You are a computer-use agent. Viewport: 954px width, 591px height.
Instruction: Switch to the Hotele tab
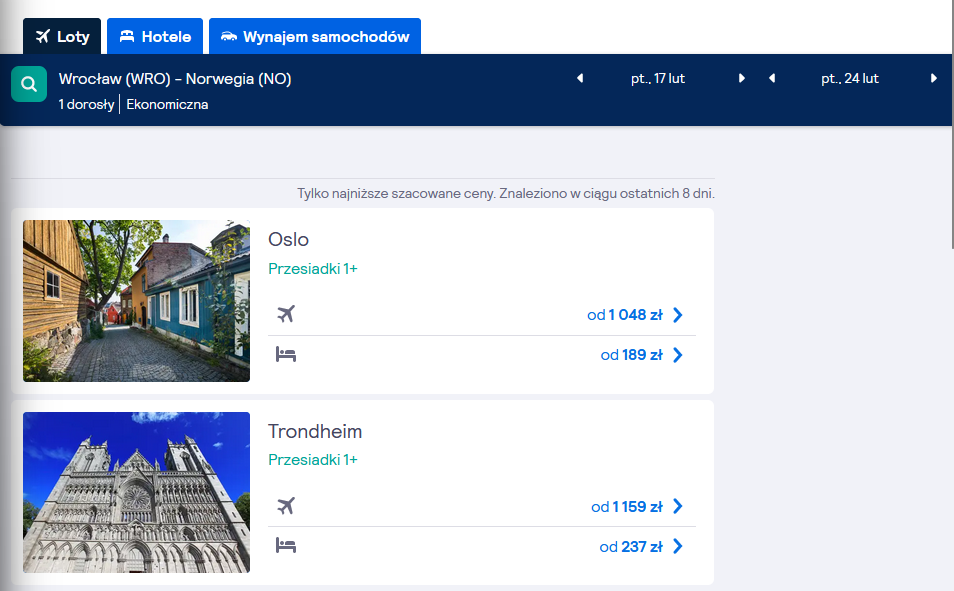[155, 37]
